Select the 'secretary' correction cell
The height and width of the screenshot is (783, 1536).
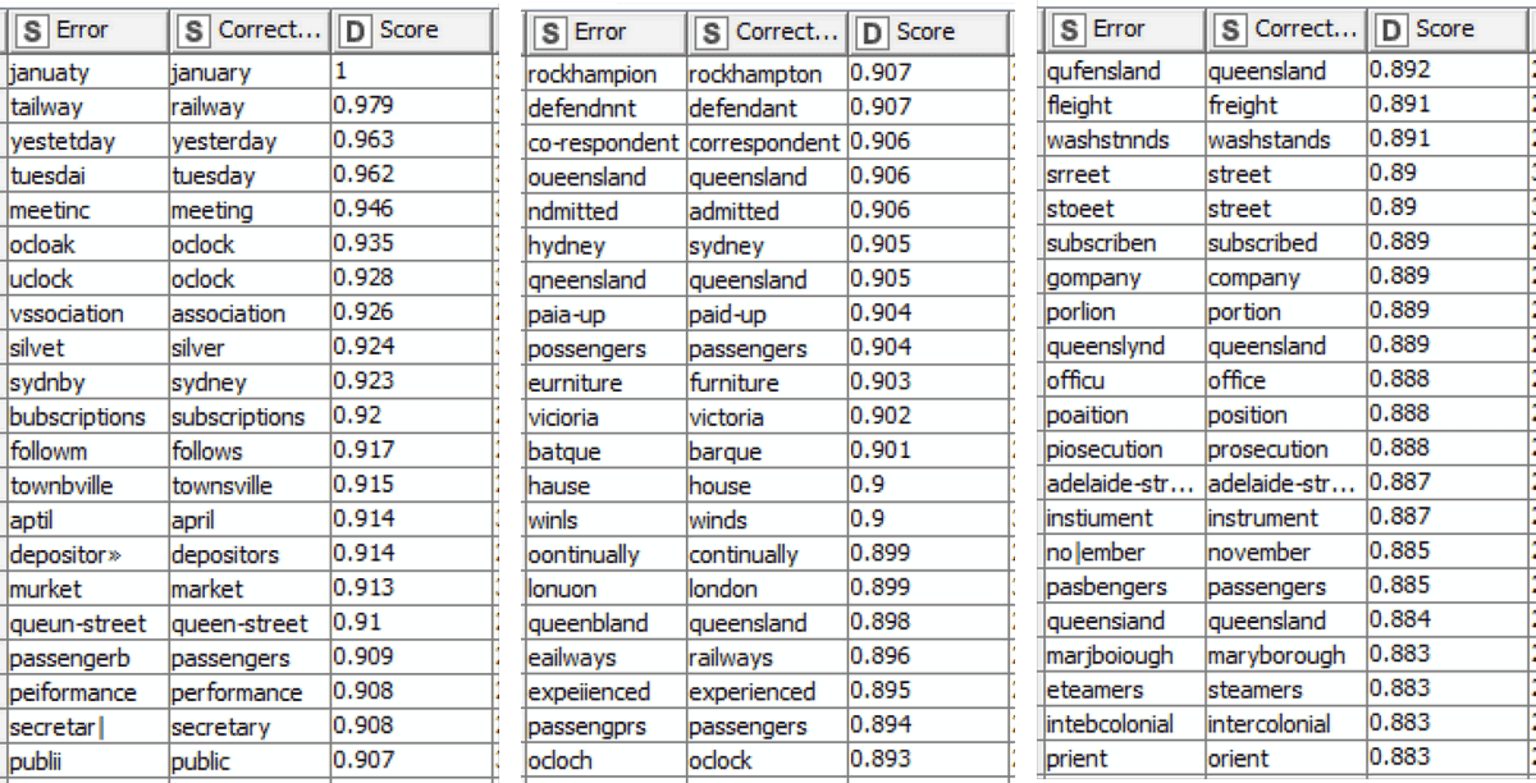(x=249, y=726)
